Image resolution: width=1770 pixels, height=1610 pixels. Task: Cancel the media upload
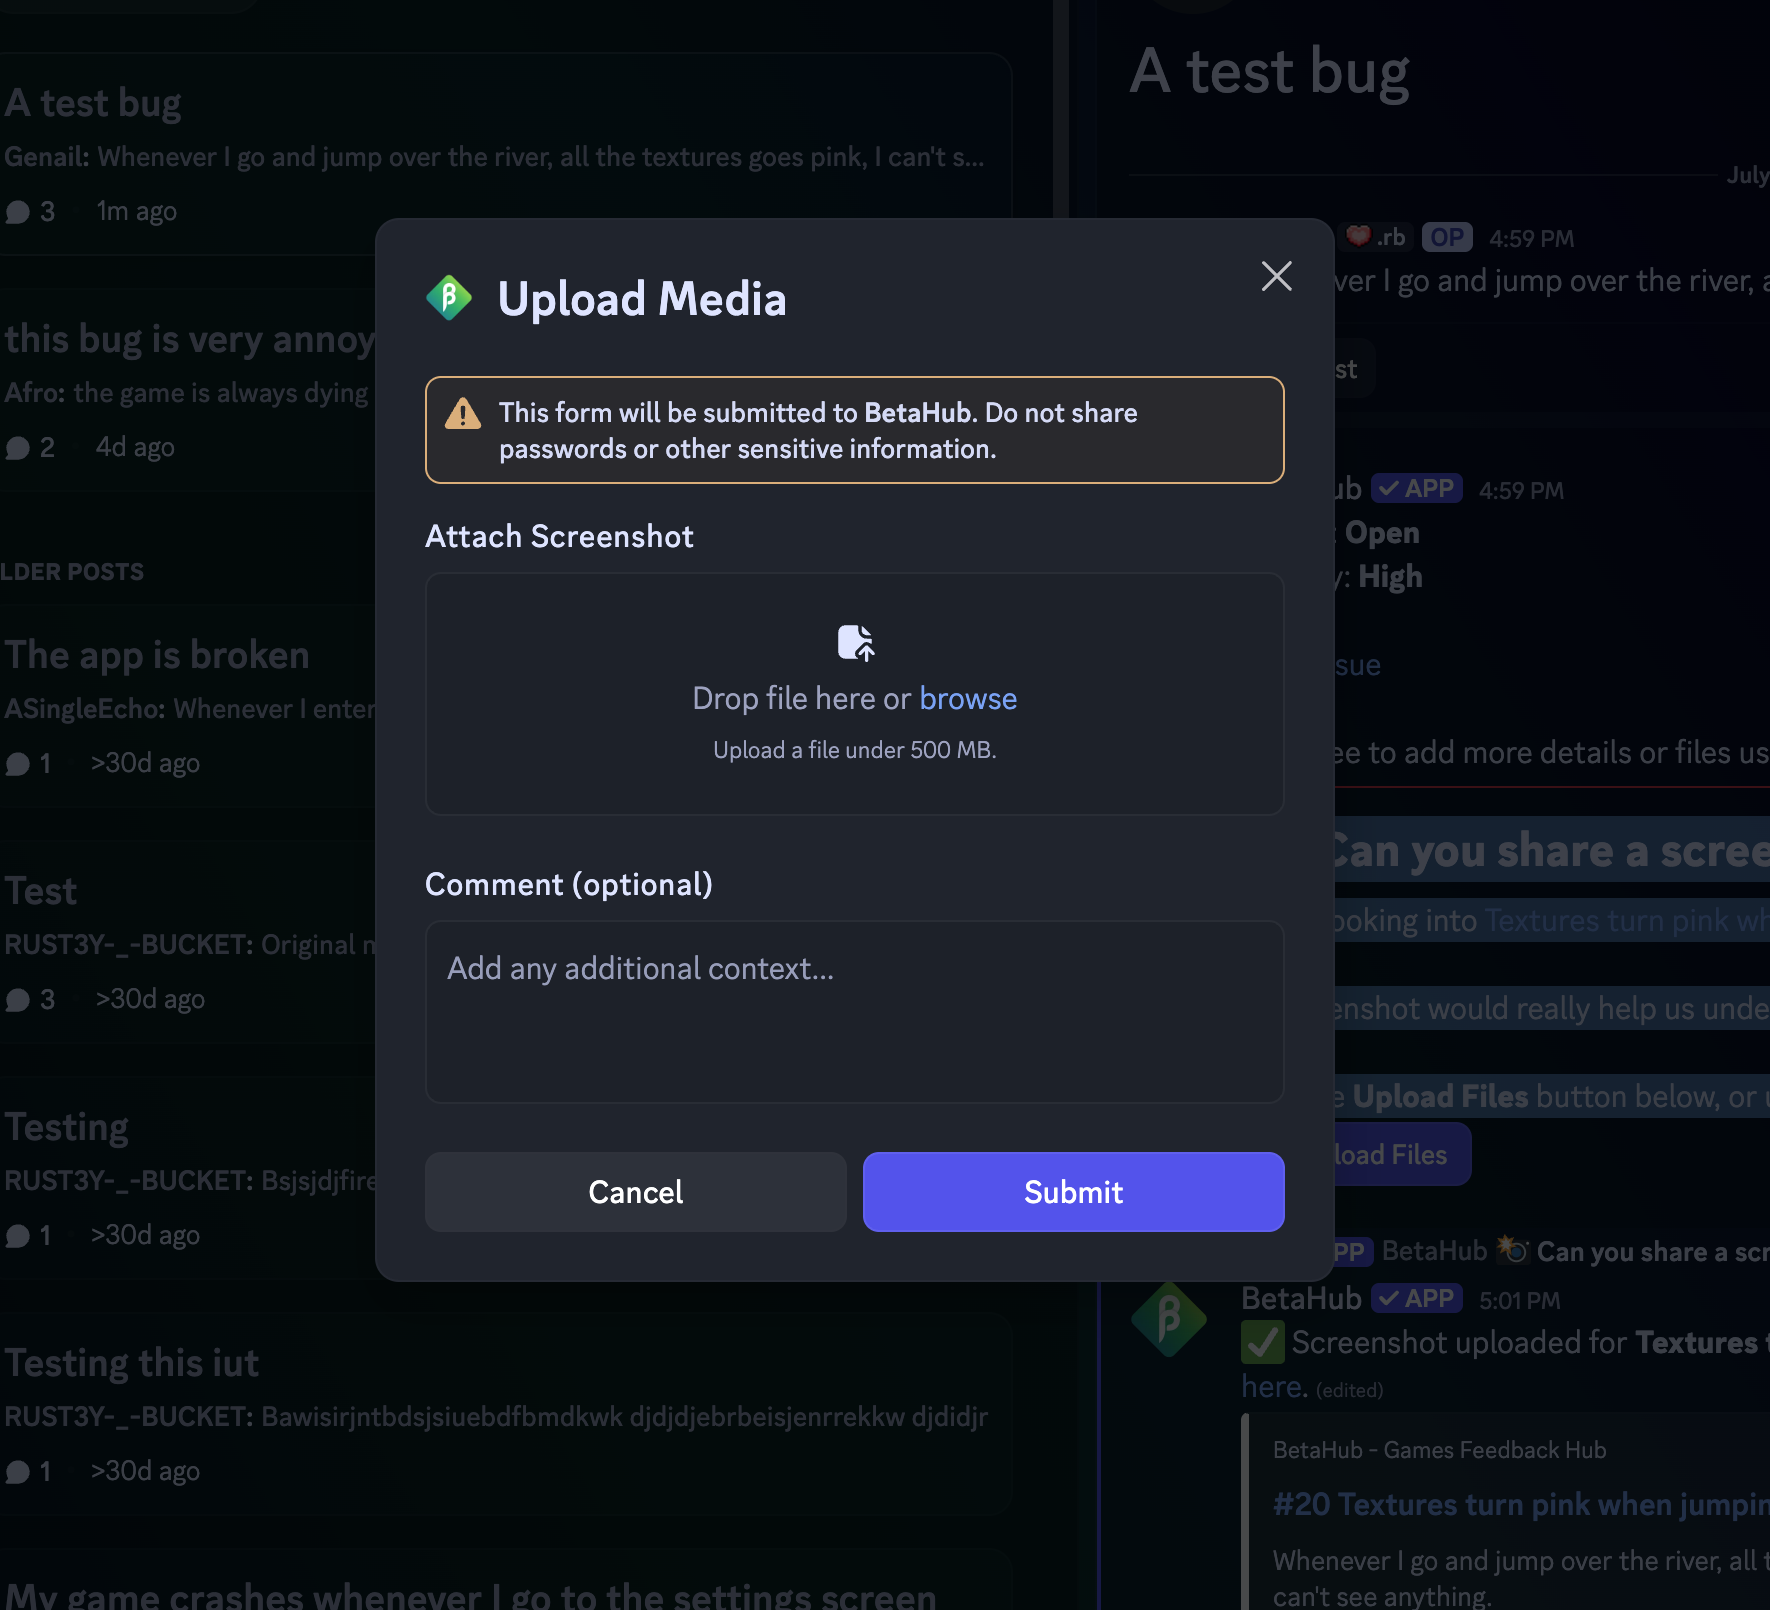636,1192
